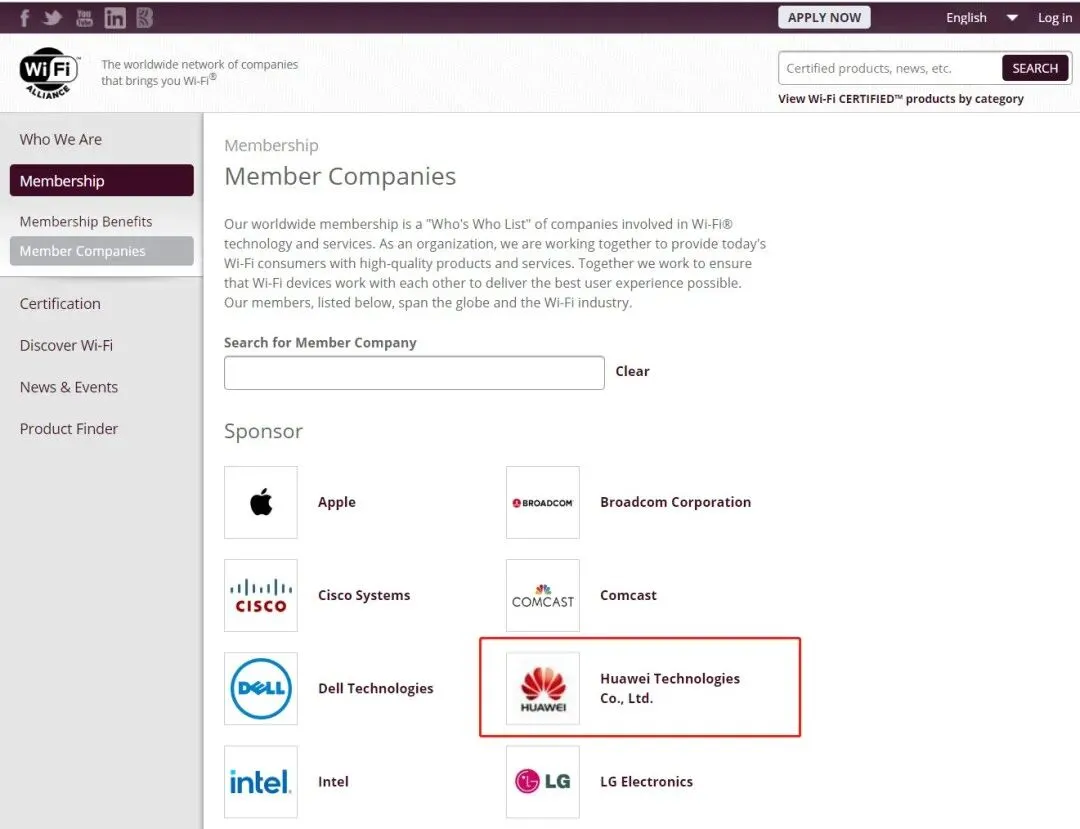The image size is (1080, 829).
Task: Open View Wi-Fi CERTIFIED products by category
Action: 901,99
